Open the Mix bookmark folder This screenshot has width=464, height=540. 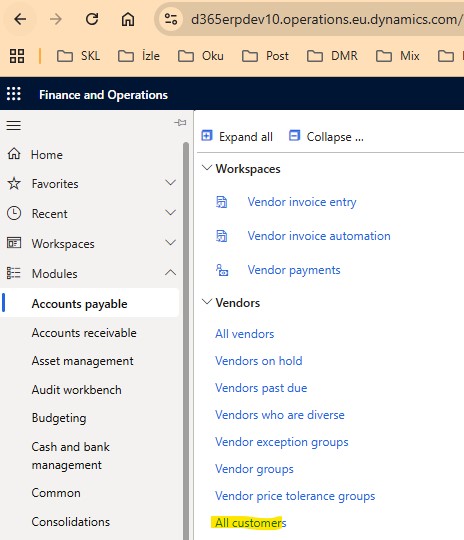398,56
